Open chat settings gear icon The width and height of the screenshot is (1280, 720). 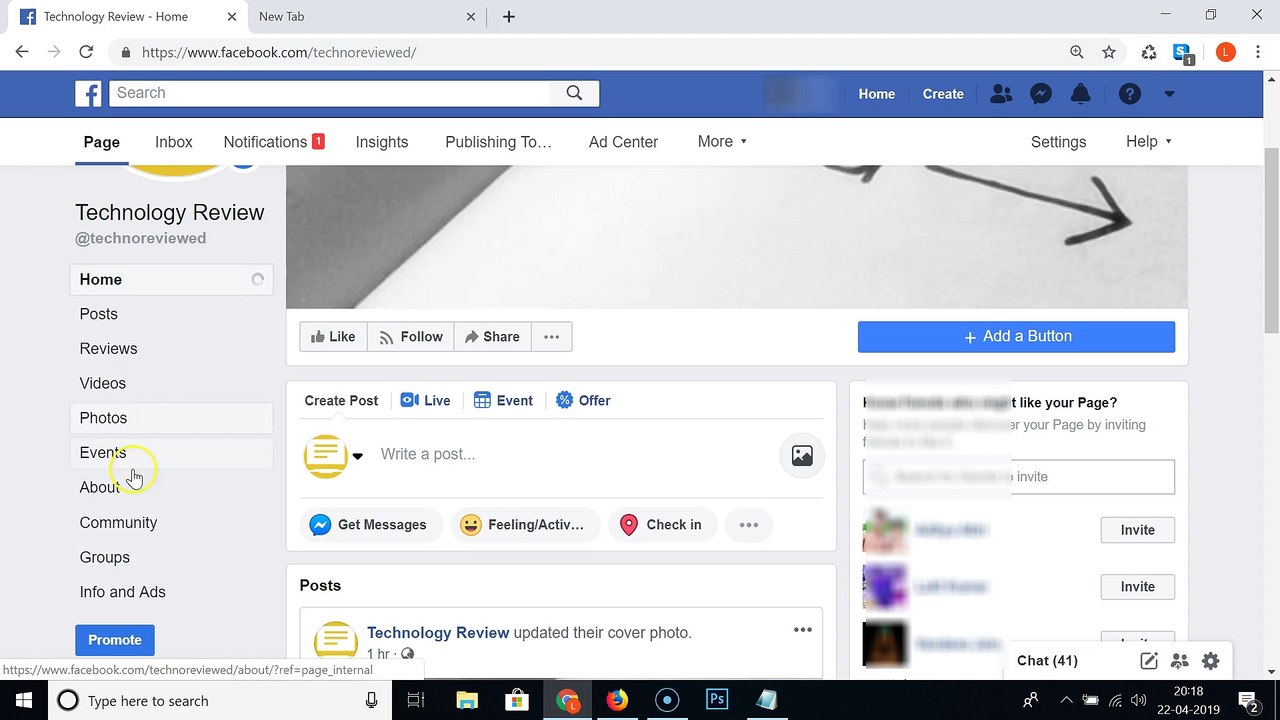(1211, 661)
